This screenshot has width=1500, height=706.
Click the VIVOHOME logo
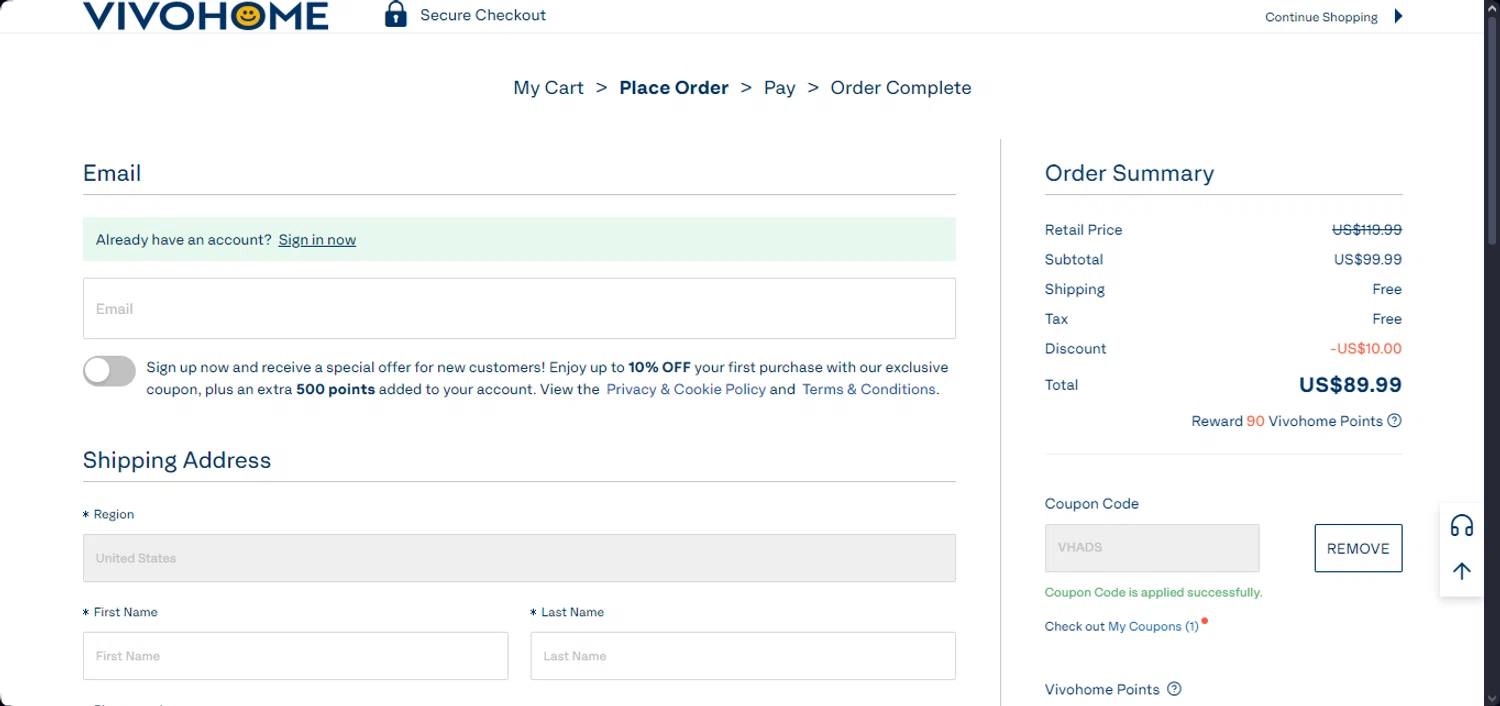click(x=205, y=15)
